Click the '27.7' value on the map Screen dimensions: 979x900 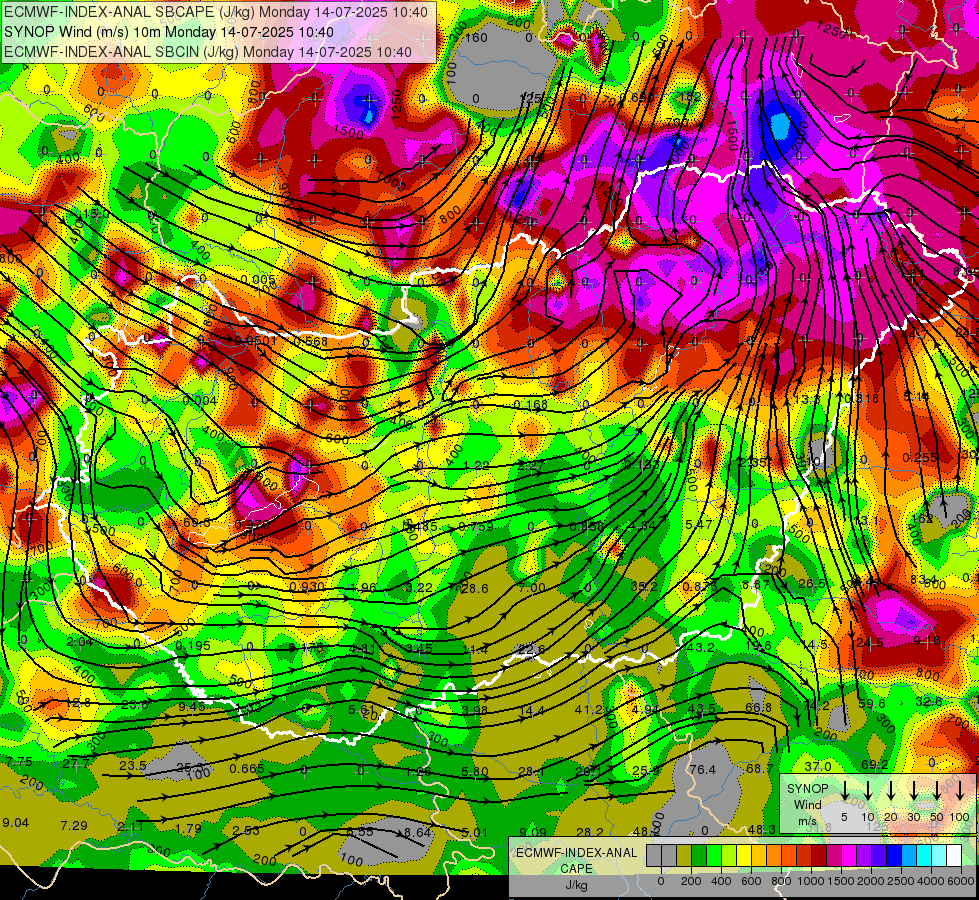point(76,763)
